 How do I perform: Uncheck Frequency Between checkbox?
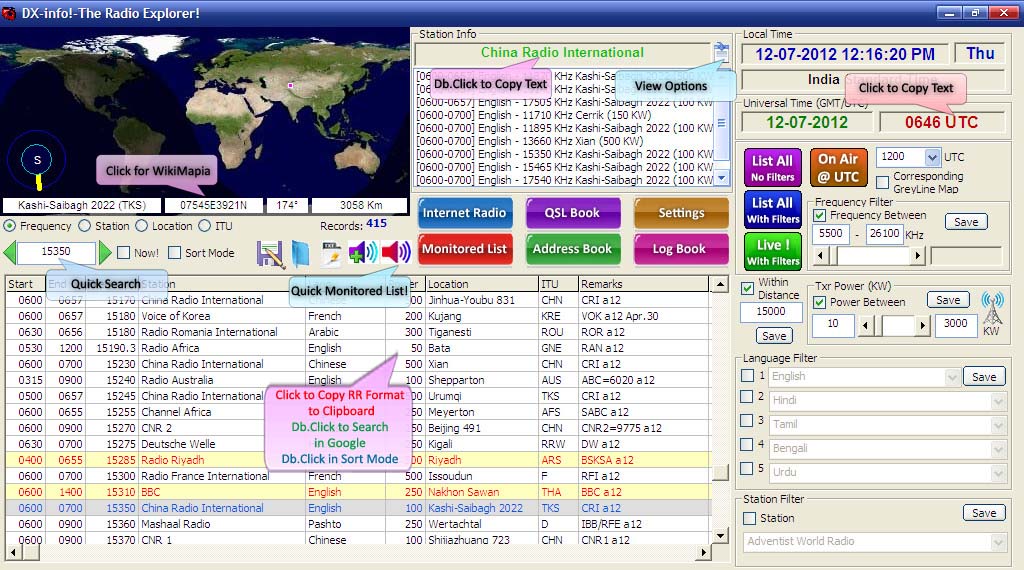[x=820, y=215]
